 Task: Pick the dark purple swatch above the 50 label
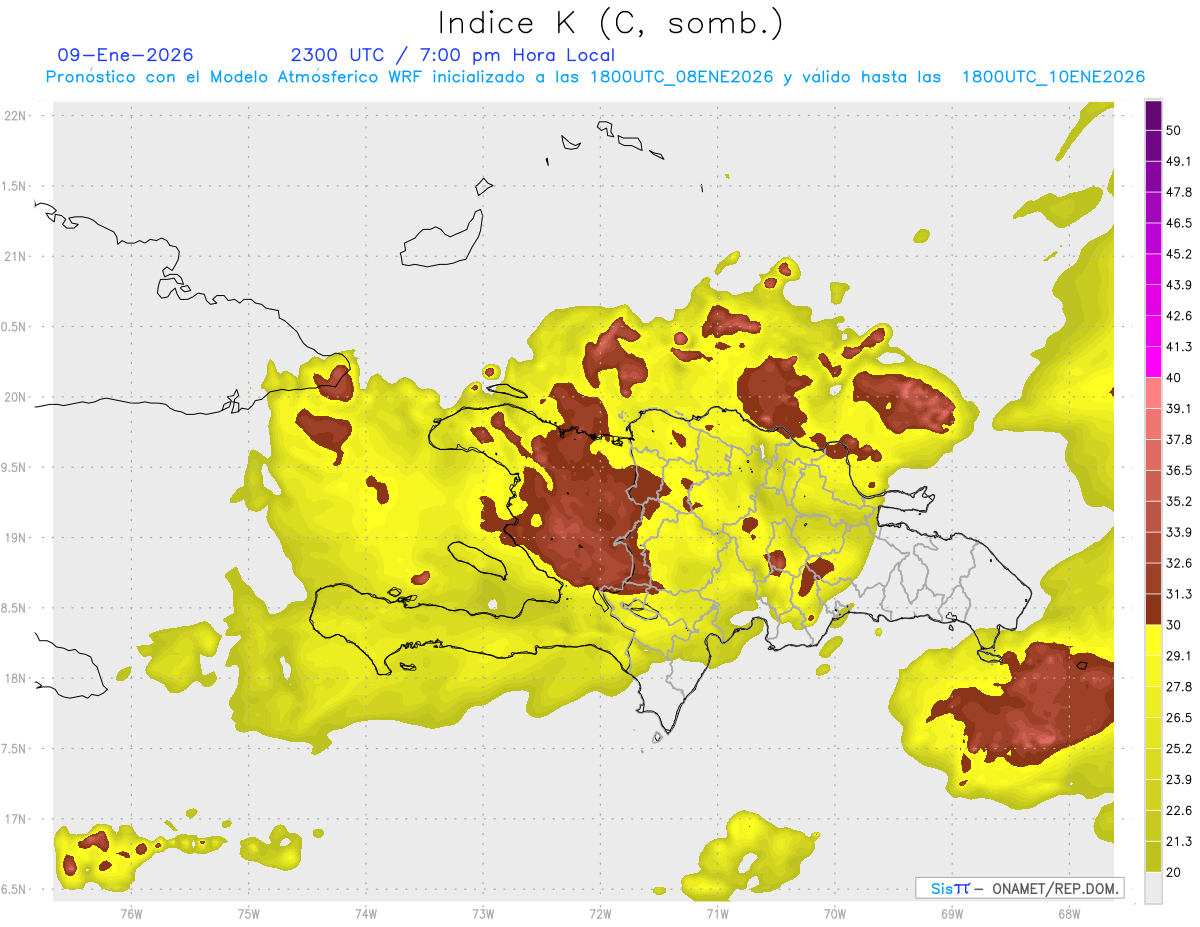pos(1153,116)
